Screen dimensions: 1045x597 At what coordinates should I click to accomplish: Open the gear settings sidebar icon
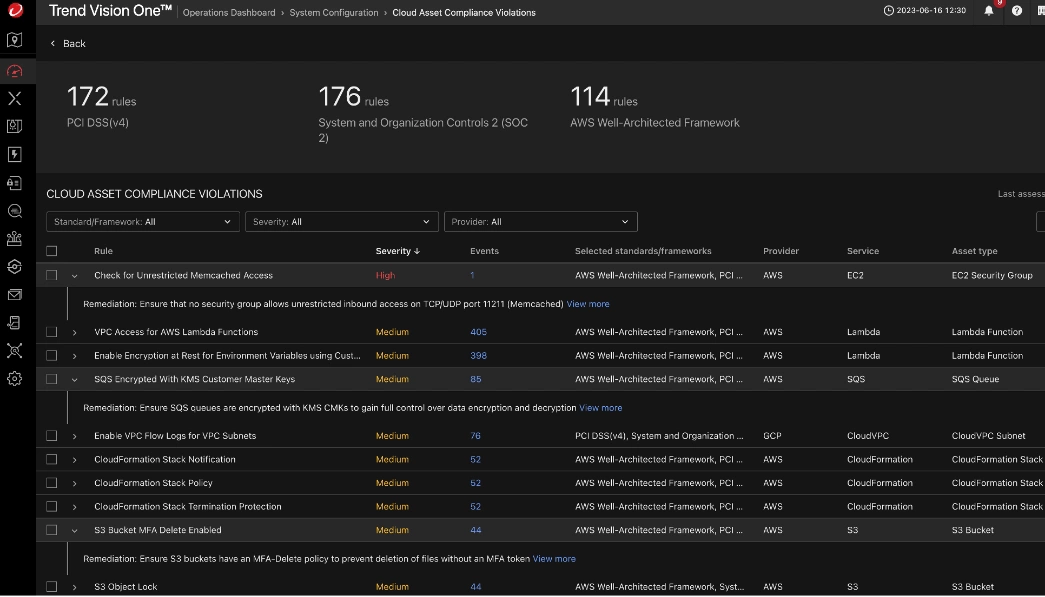coord(15,378)
